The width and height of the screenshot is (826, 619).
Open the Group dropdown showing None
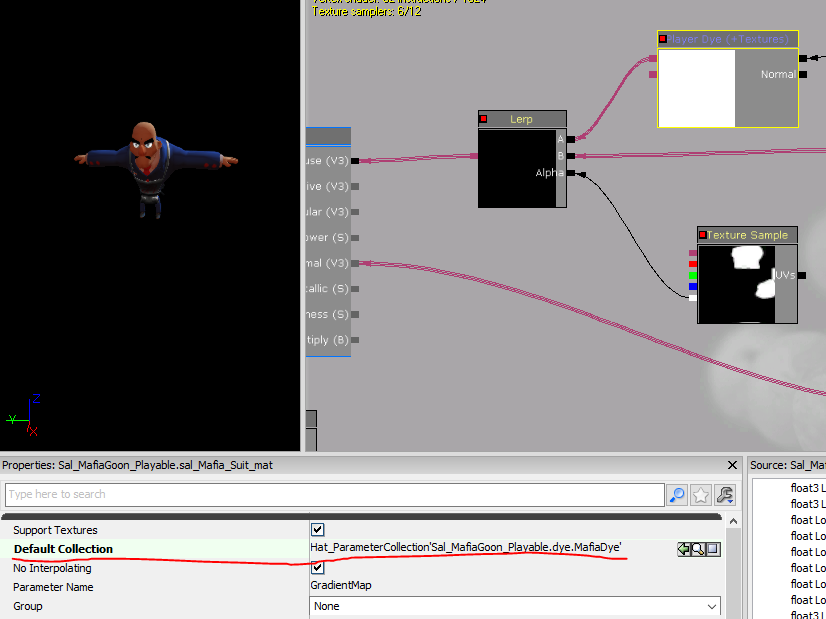pyautogui.click(x=515, y=607)
